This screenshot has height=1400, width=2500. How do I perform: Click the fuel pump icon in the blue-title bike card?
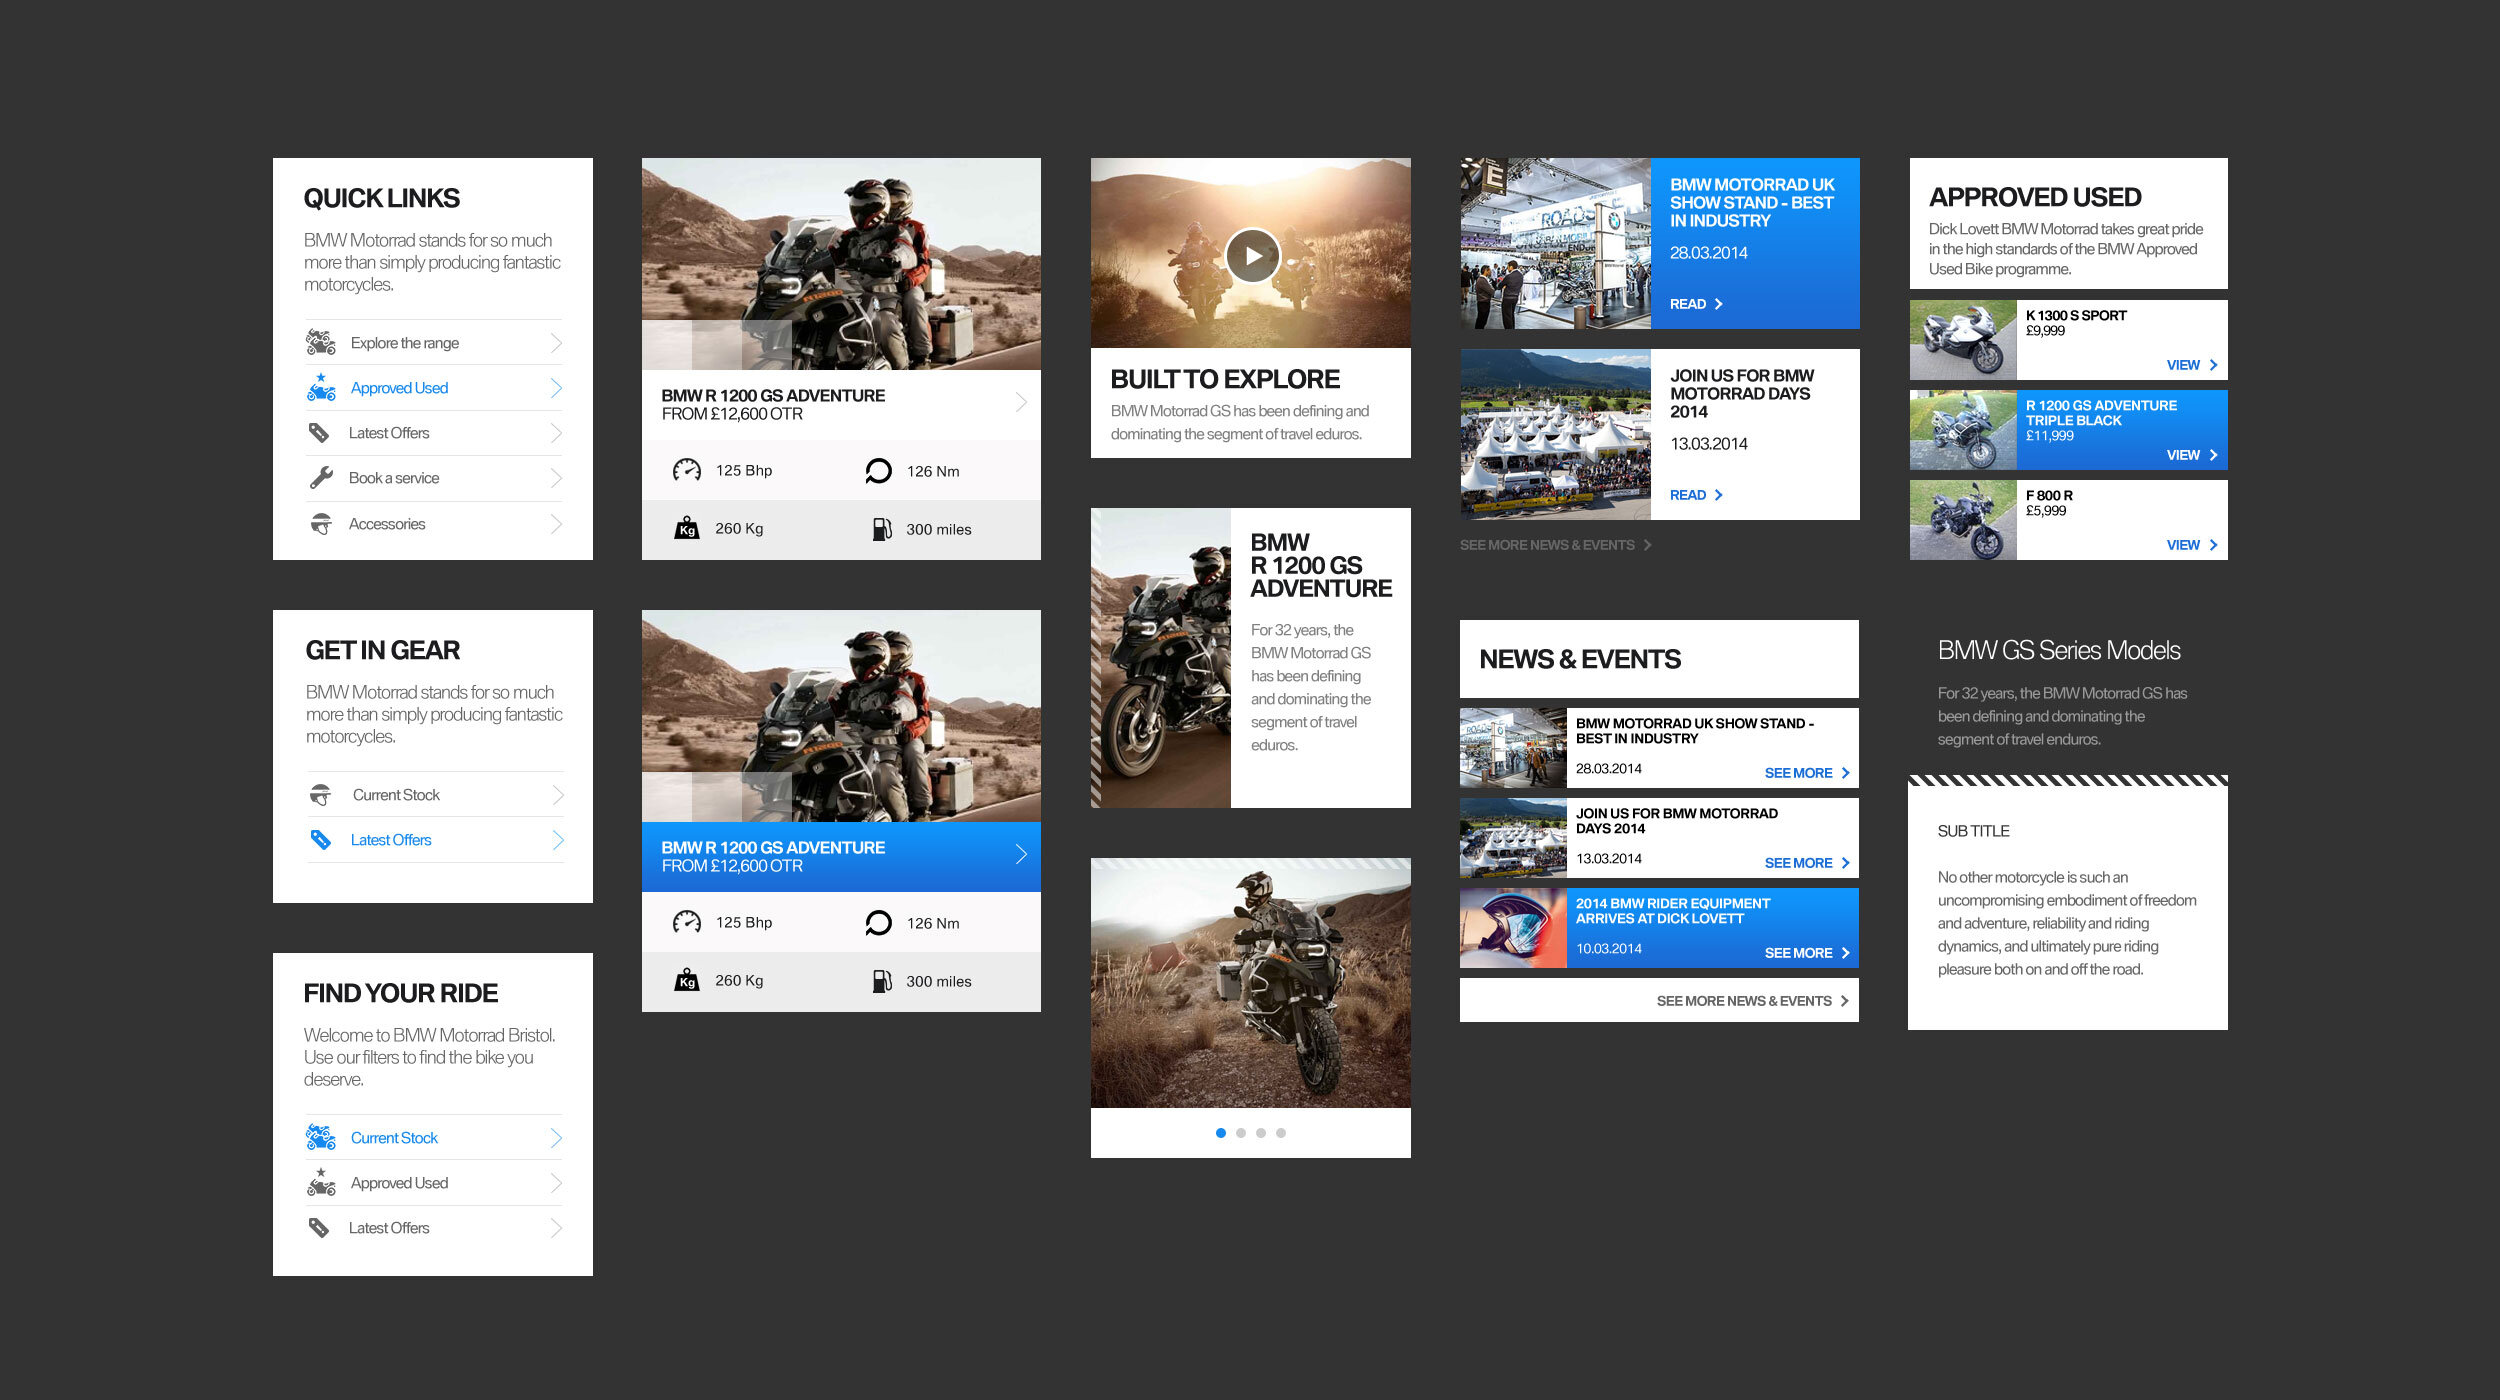click(881, 981)
